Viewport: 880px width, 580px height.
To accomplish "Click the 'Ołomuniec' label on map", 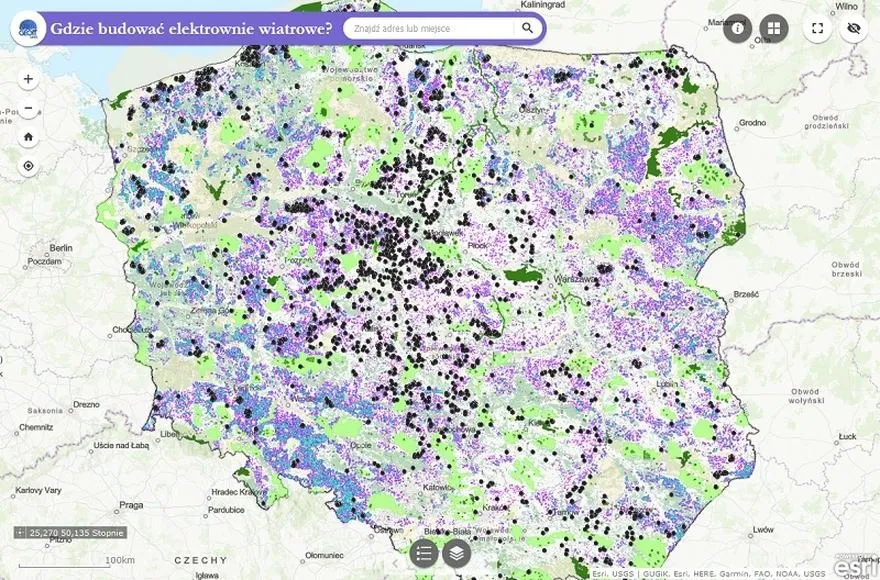I will [324, 555].
